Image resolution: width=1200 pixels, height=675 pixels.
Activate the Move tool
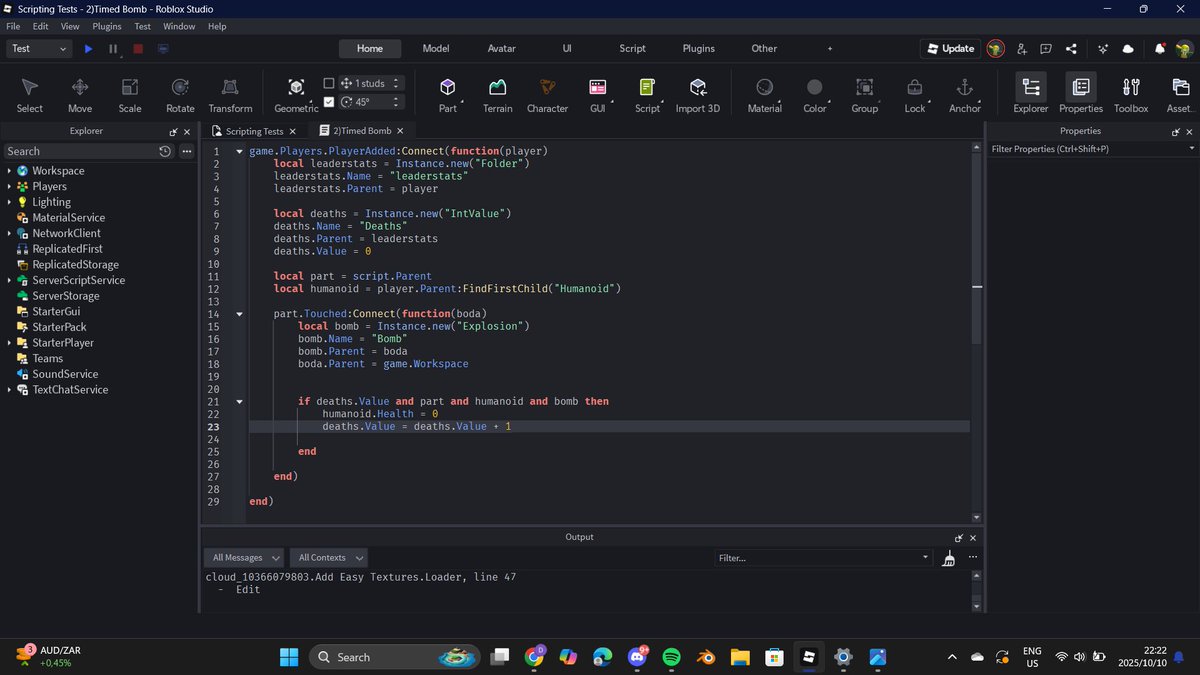pos(80,95)
